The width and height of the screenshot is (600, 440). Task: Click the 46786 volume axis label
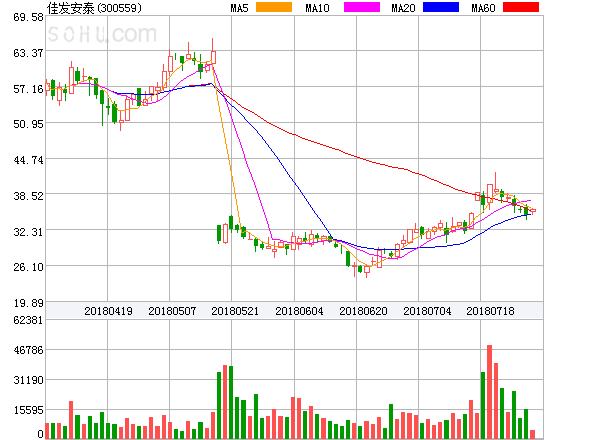[28, 350]
